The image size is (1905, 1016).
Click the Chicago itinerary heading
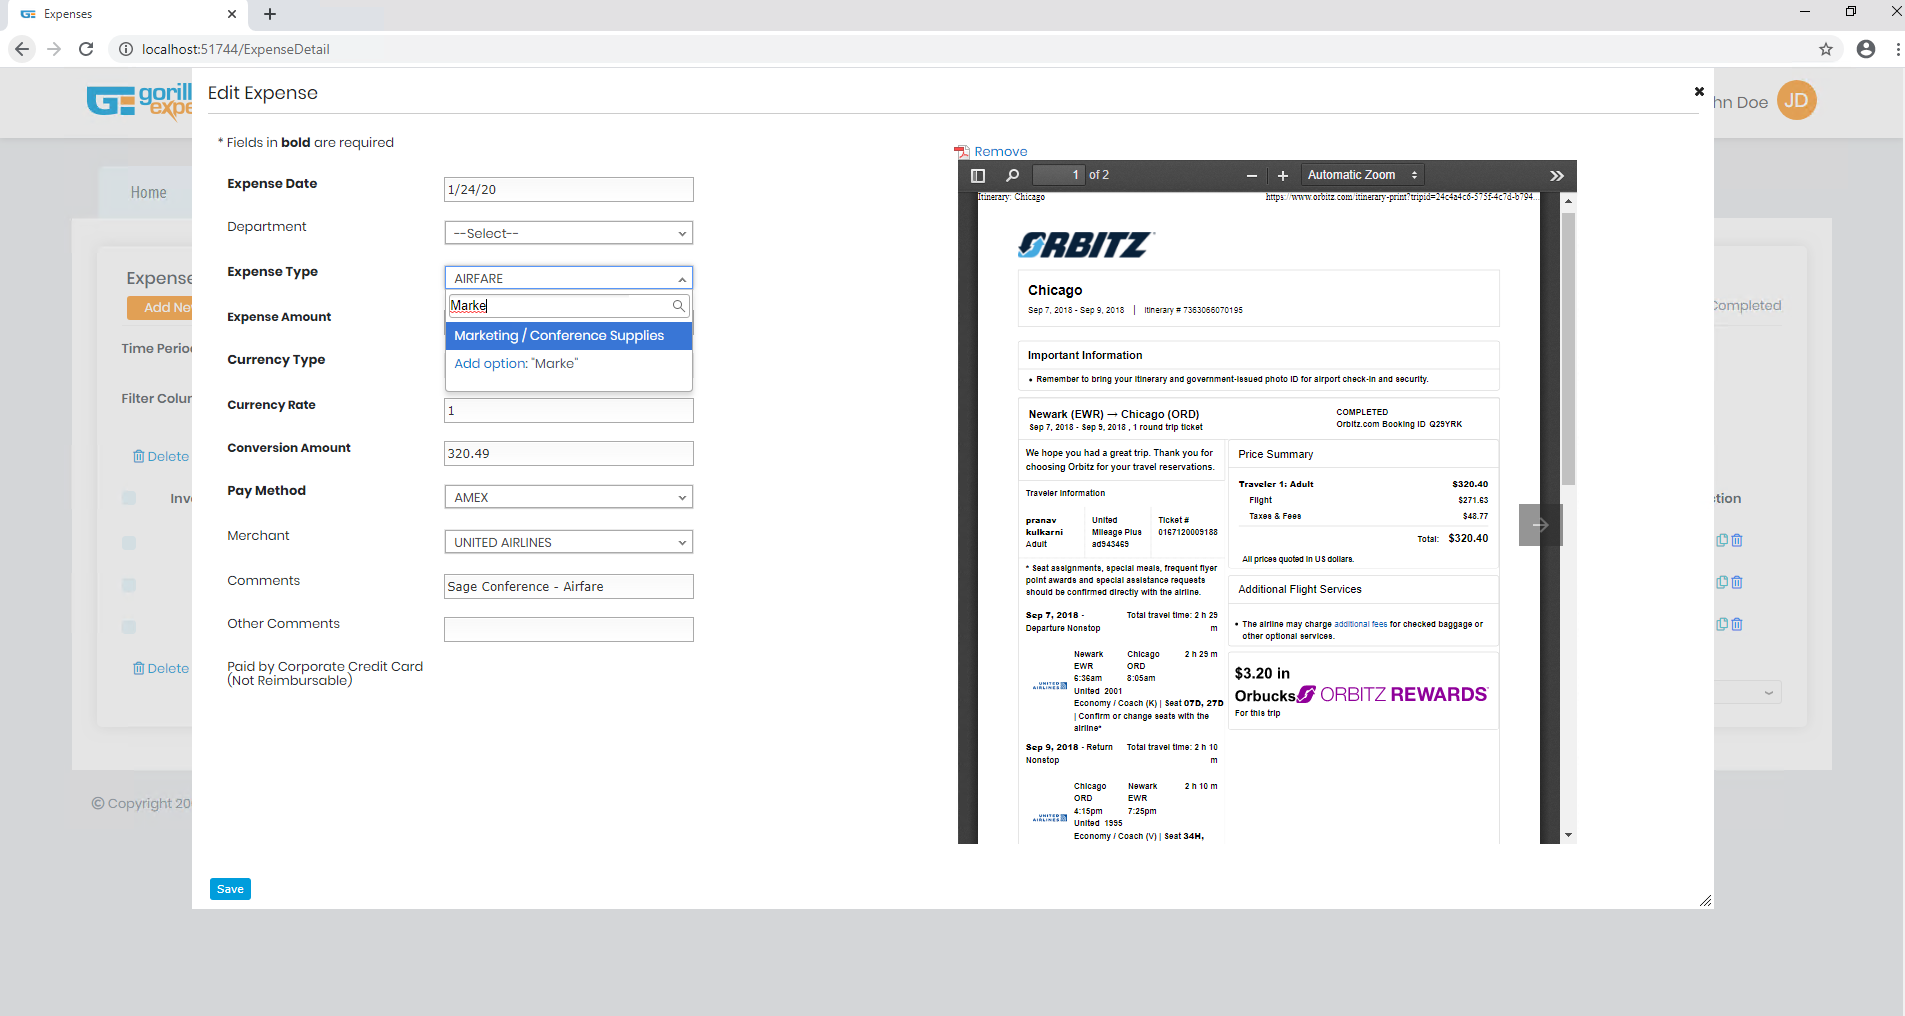click(1055, 290)
